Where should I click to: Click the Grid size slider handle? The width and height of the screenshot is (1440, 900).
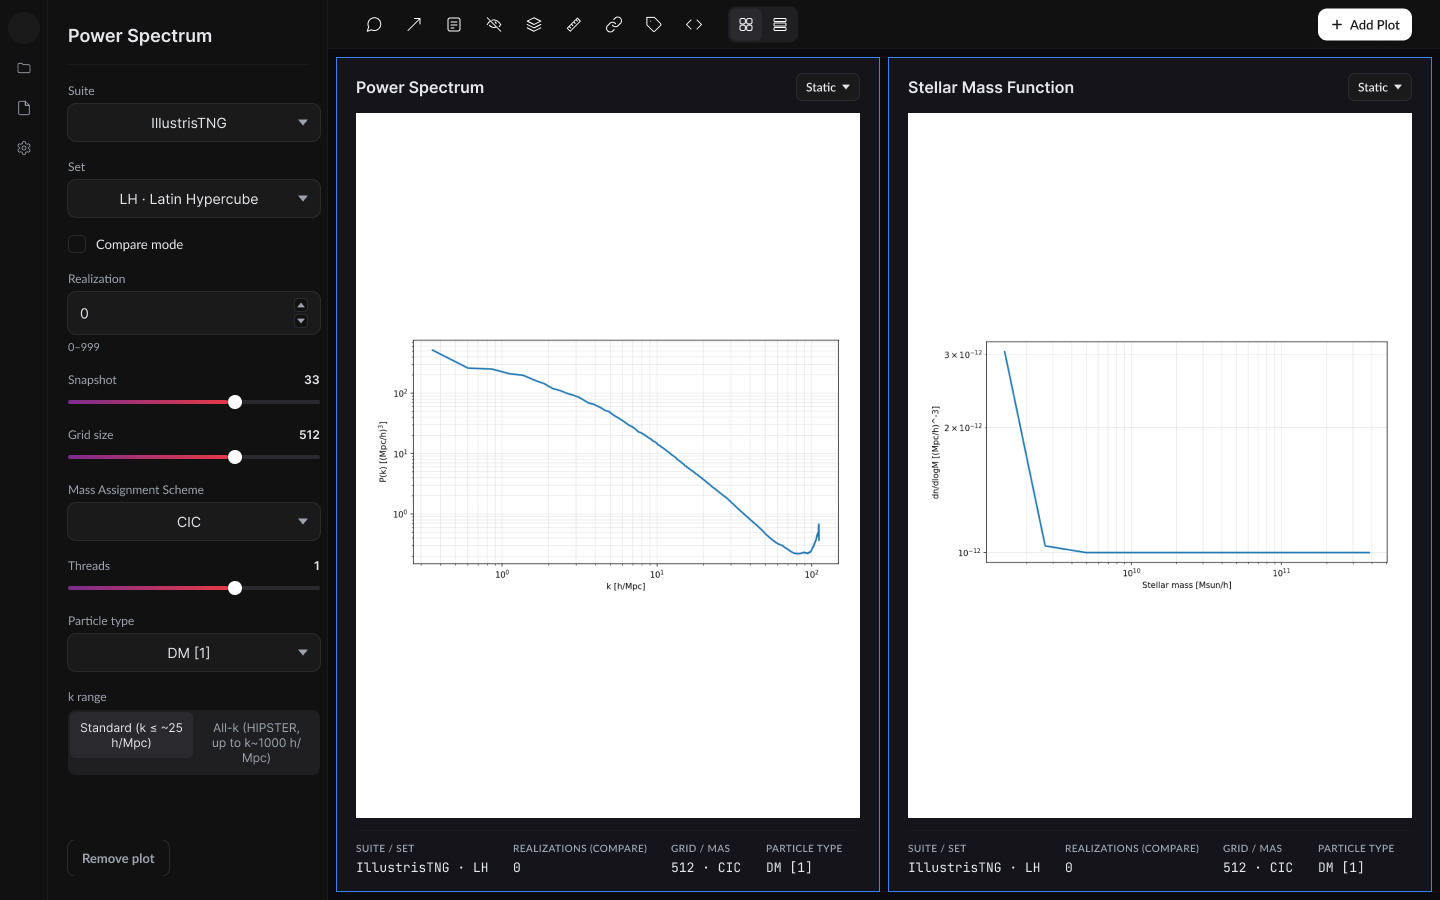(x=235, y=457)
